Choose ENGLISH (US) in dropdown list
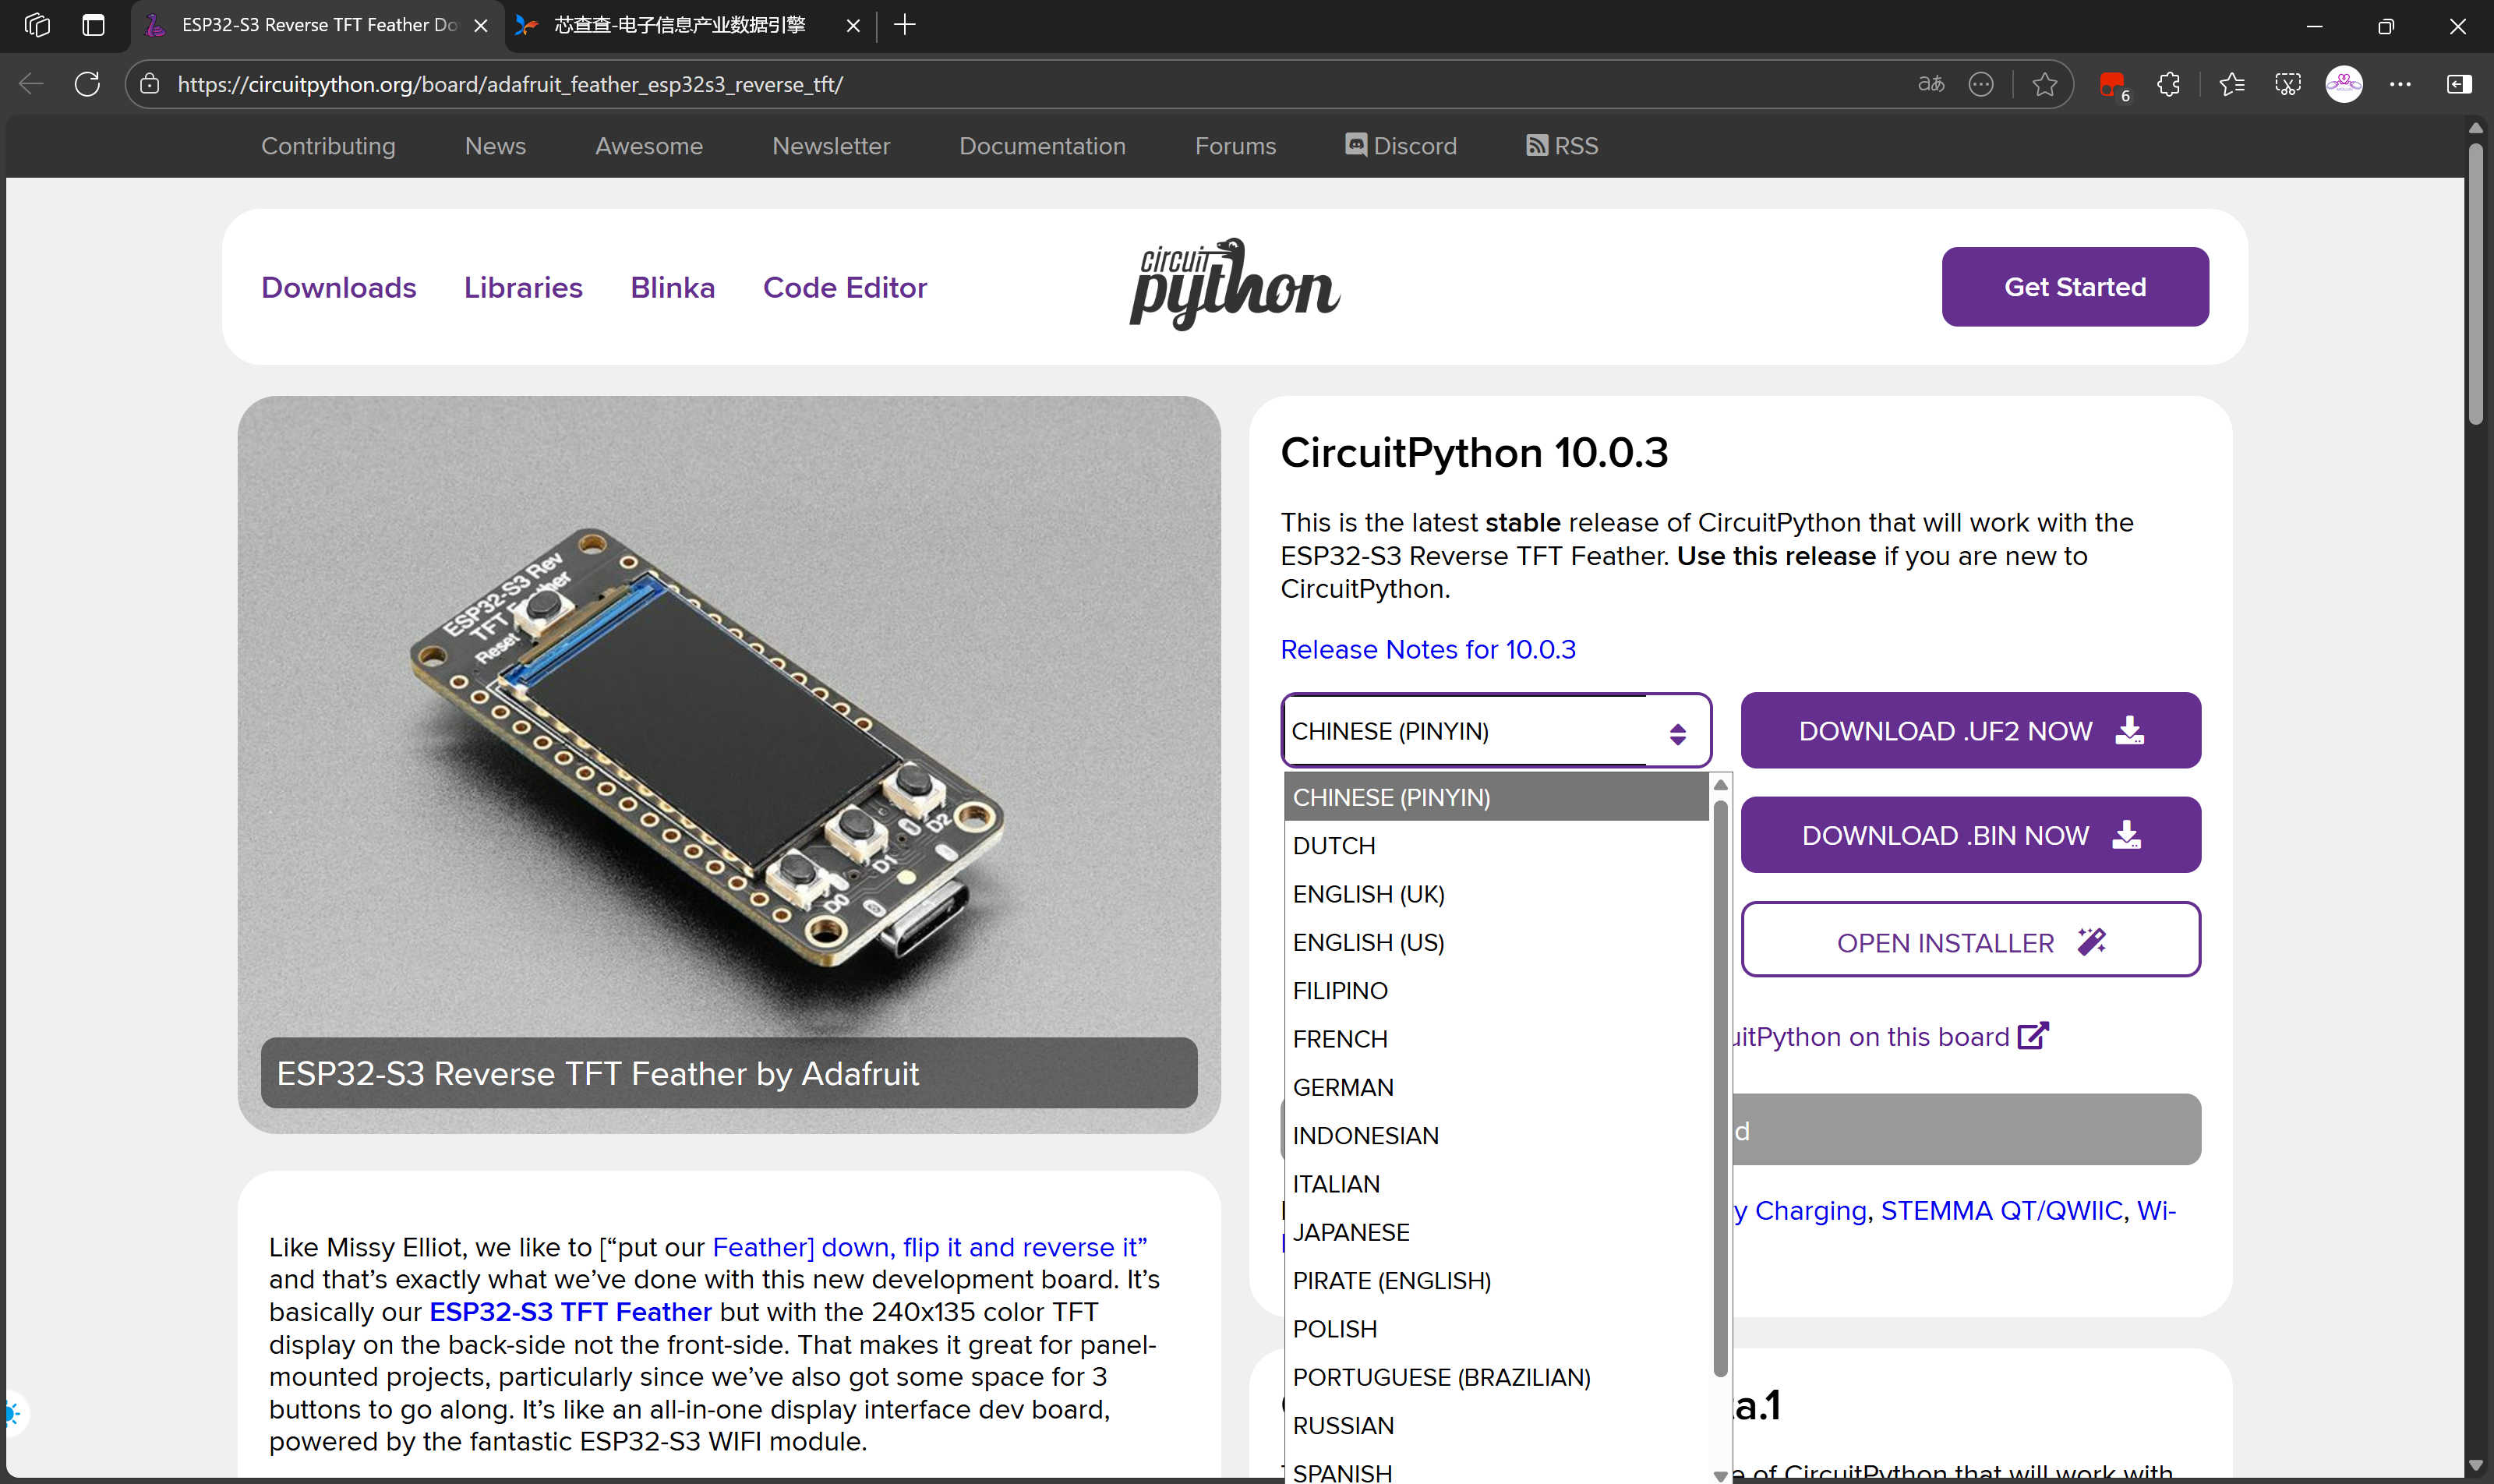Screen dimensions: 2494x1484 click(x=1368, y=942)
